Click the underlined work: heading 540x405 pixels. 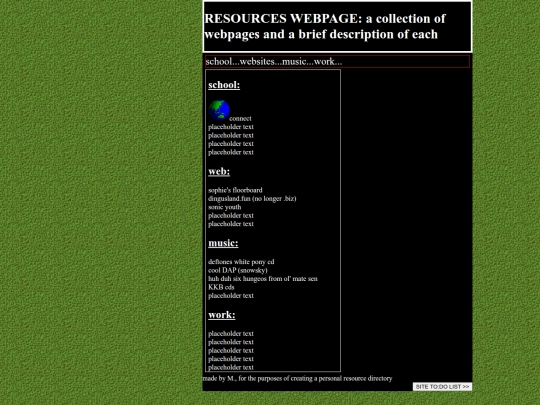222,315
